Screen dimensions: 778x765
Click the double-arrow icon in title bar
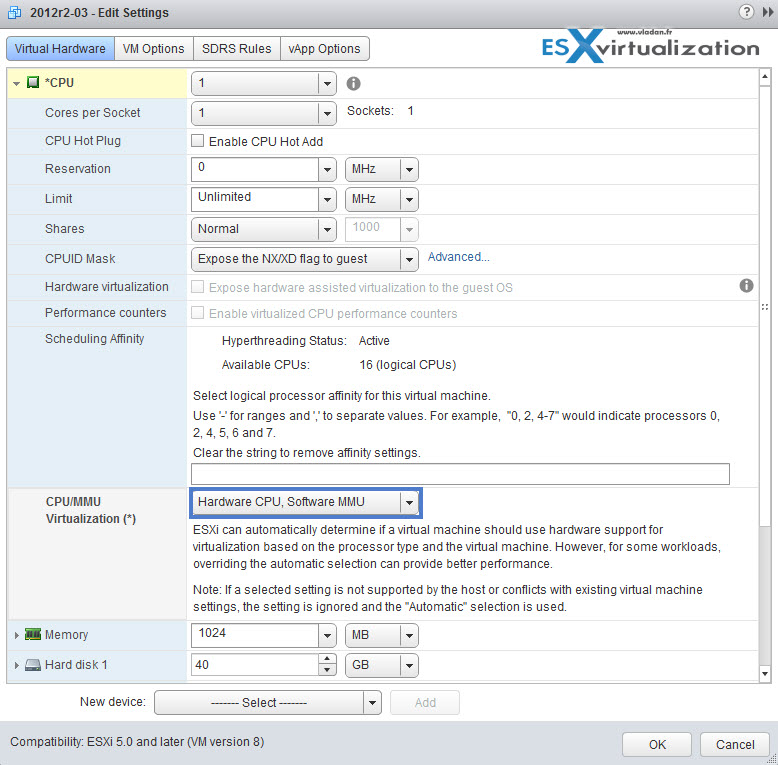point(768,12)
